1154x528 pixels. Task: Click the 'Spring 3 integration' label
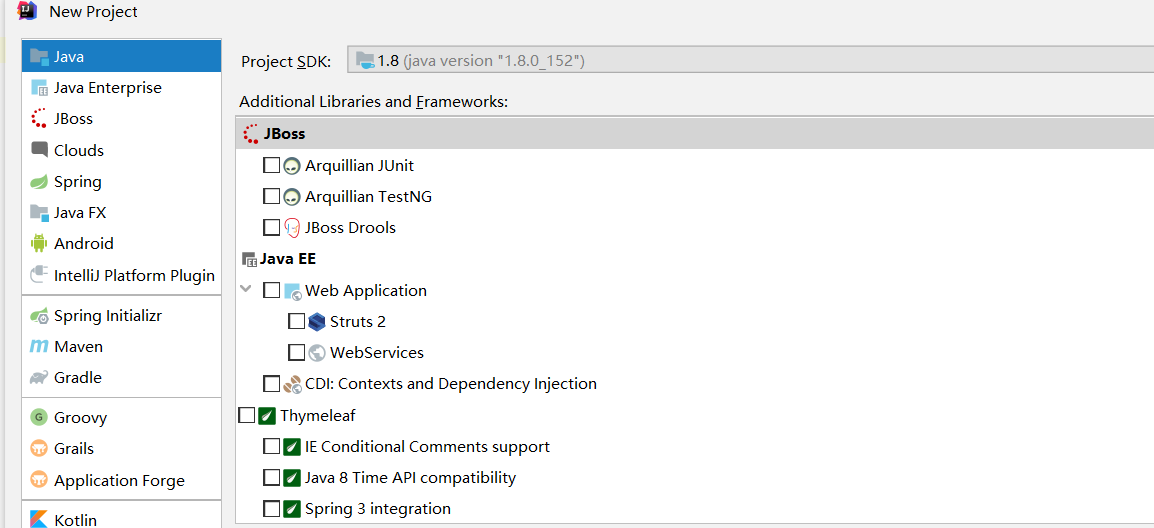[x=378, y=509]
